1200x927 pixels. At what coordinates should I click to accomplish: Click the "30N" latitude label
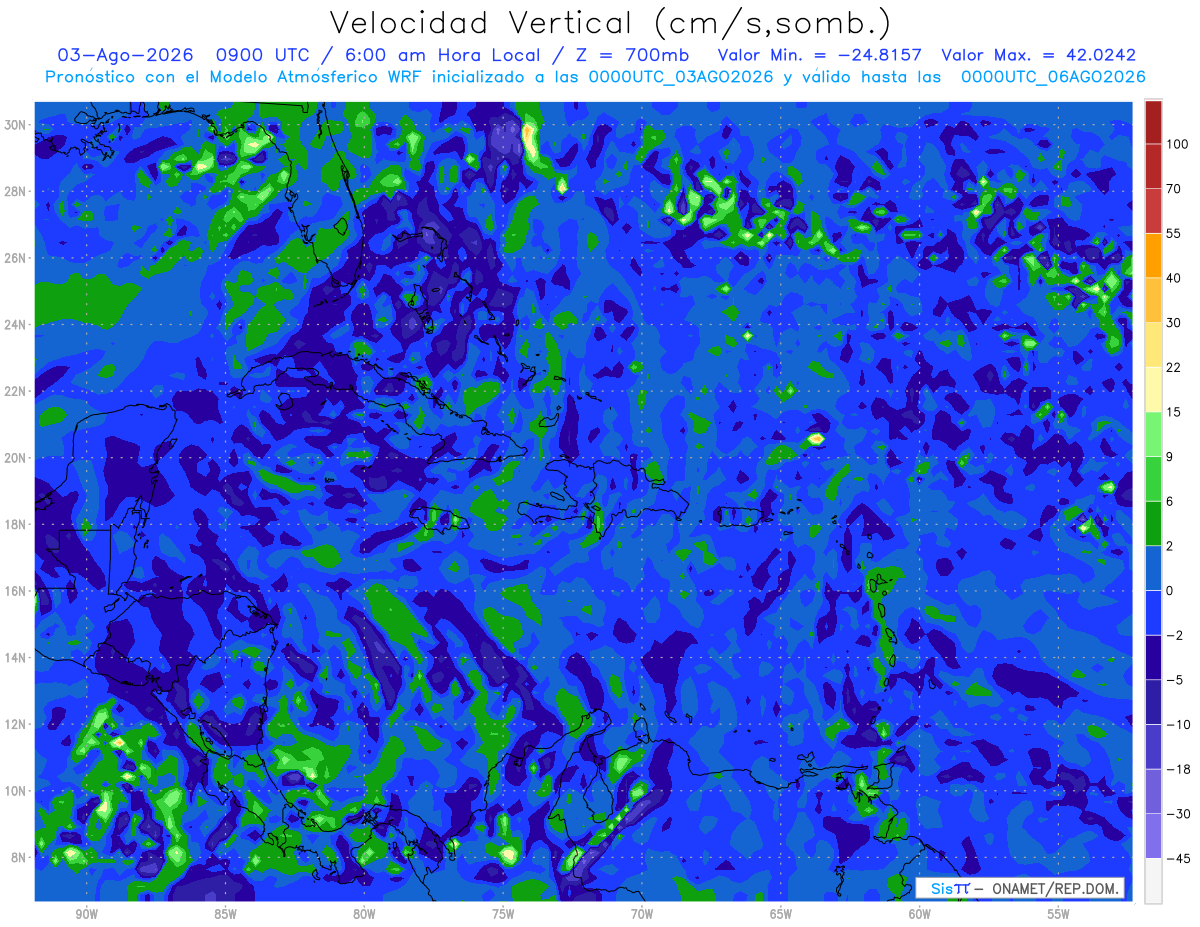tap(15, 125)
